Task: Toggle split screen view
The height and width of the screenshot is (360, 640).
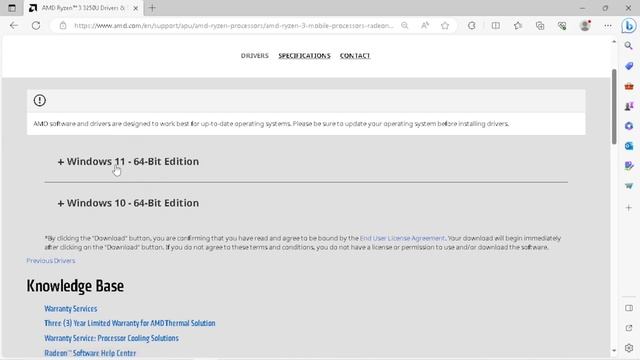Action: [496, 25]
